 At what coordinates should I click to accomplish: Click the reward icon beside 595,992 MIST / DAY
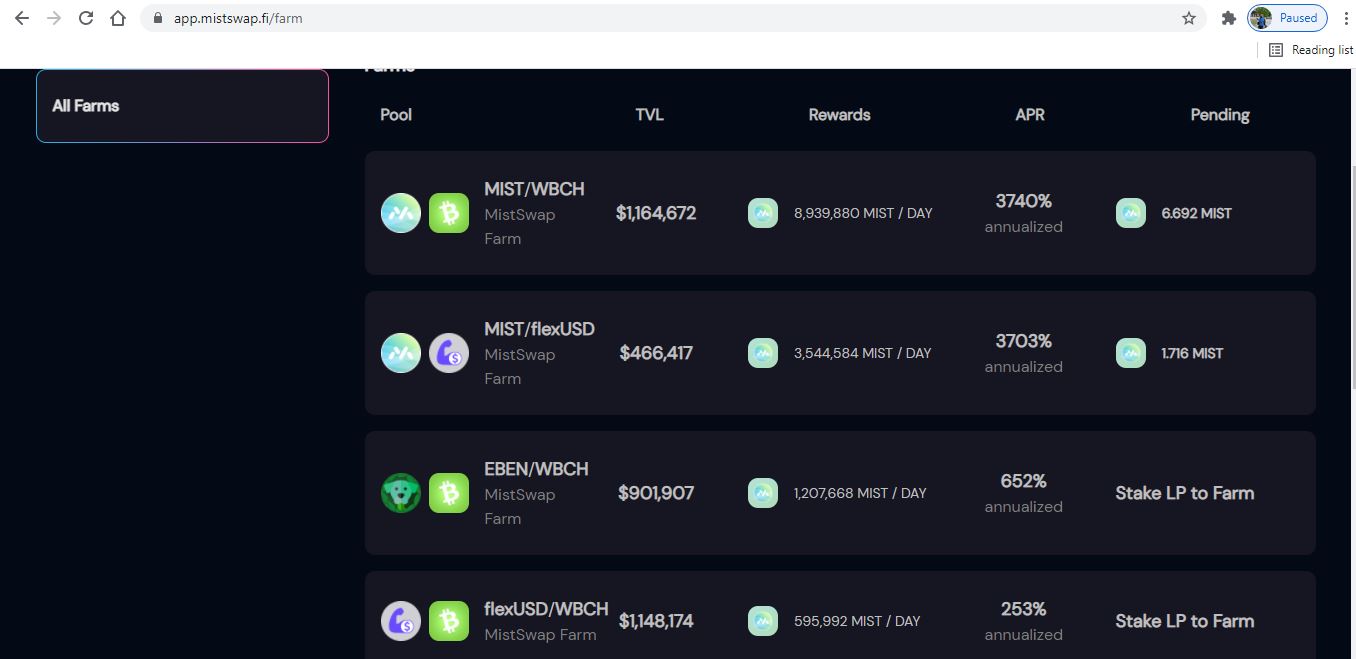click(x=763, y=621)
